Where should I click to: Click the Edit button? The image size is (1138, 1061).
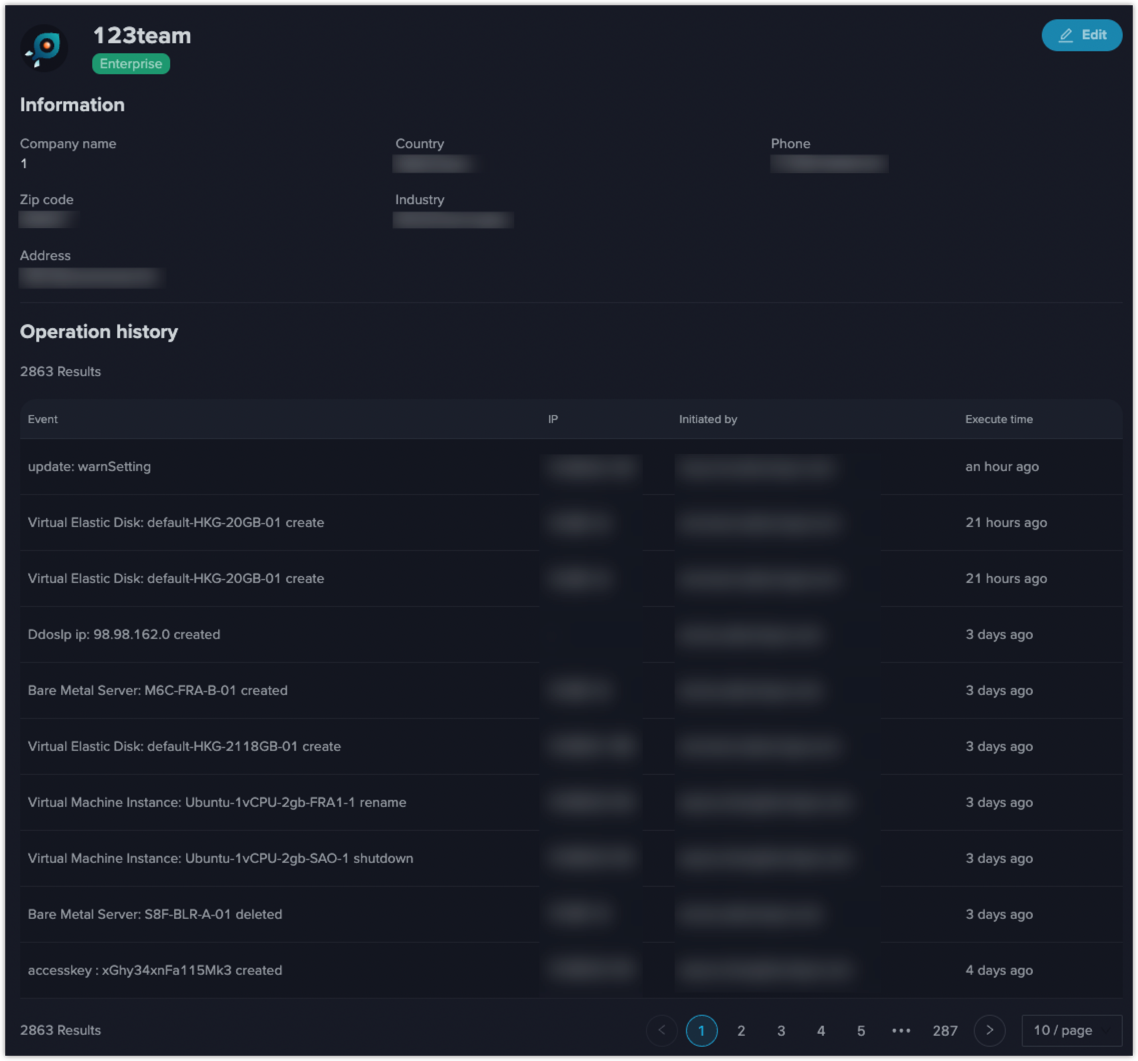[1082, 35]
